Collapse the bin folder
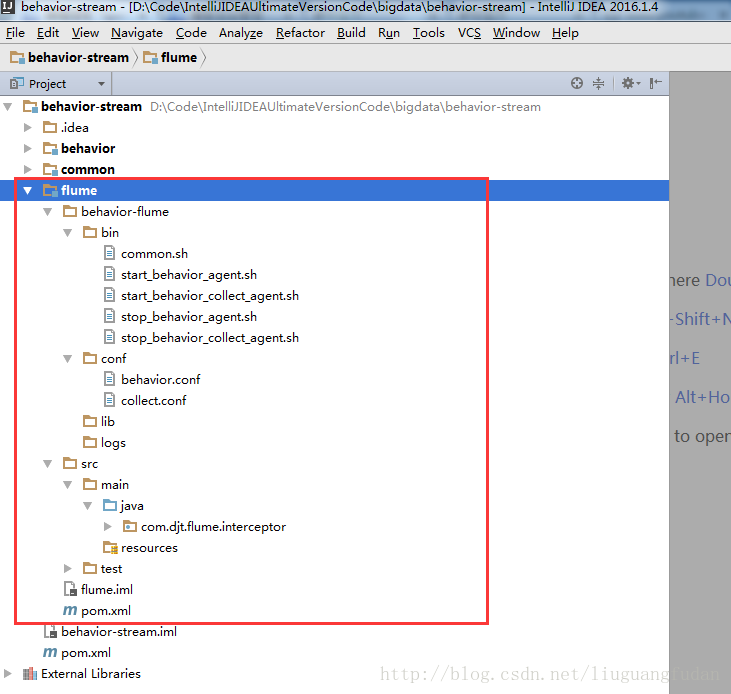 coord(68,233)
